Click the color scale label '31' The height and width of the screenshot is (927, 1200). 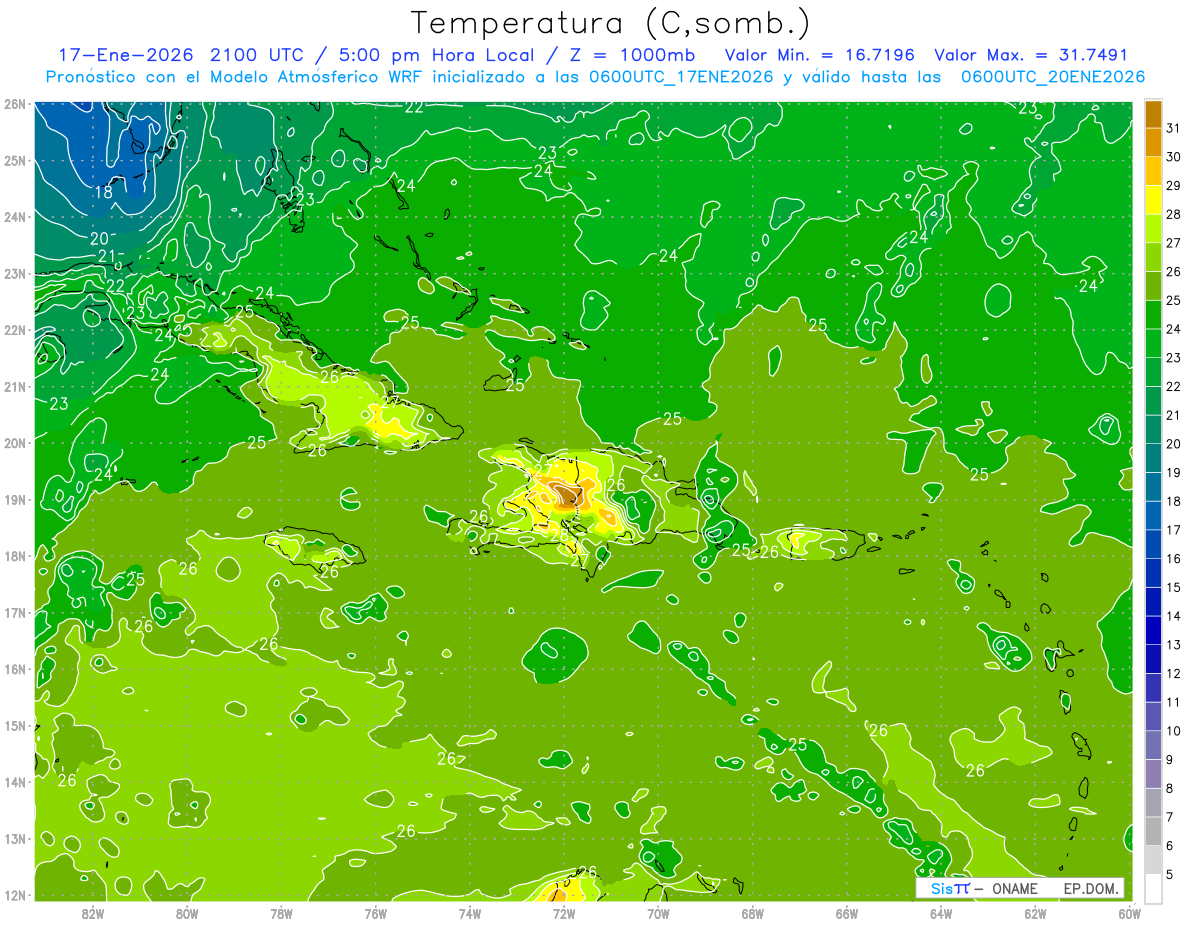[1173, 128]
